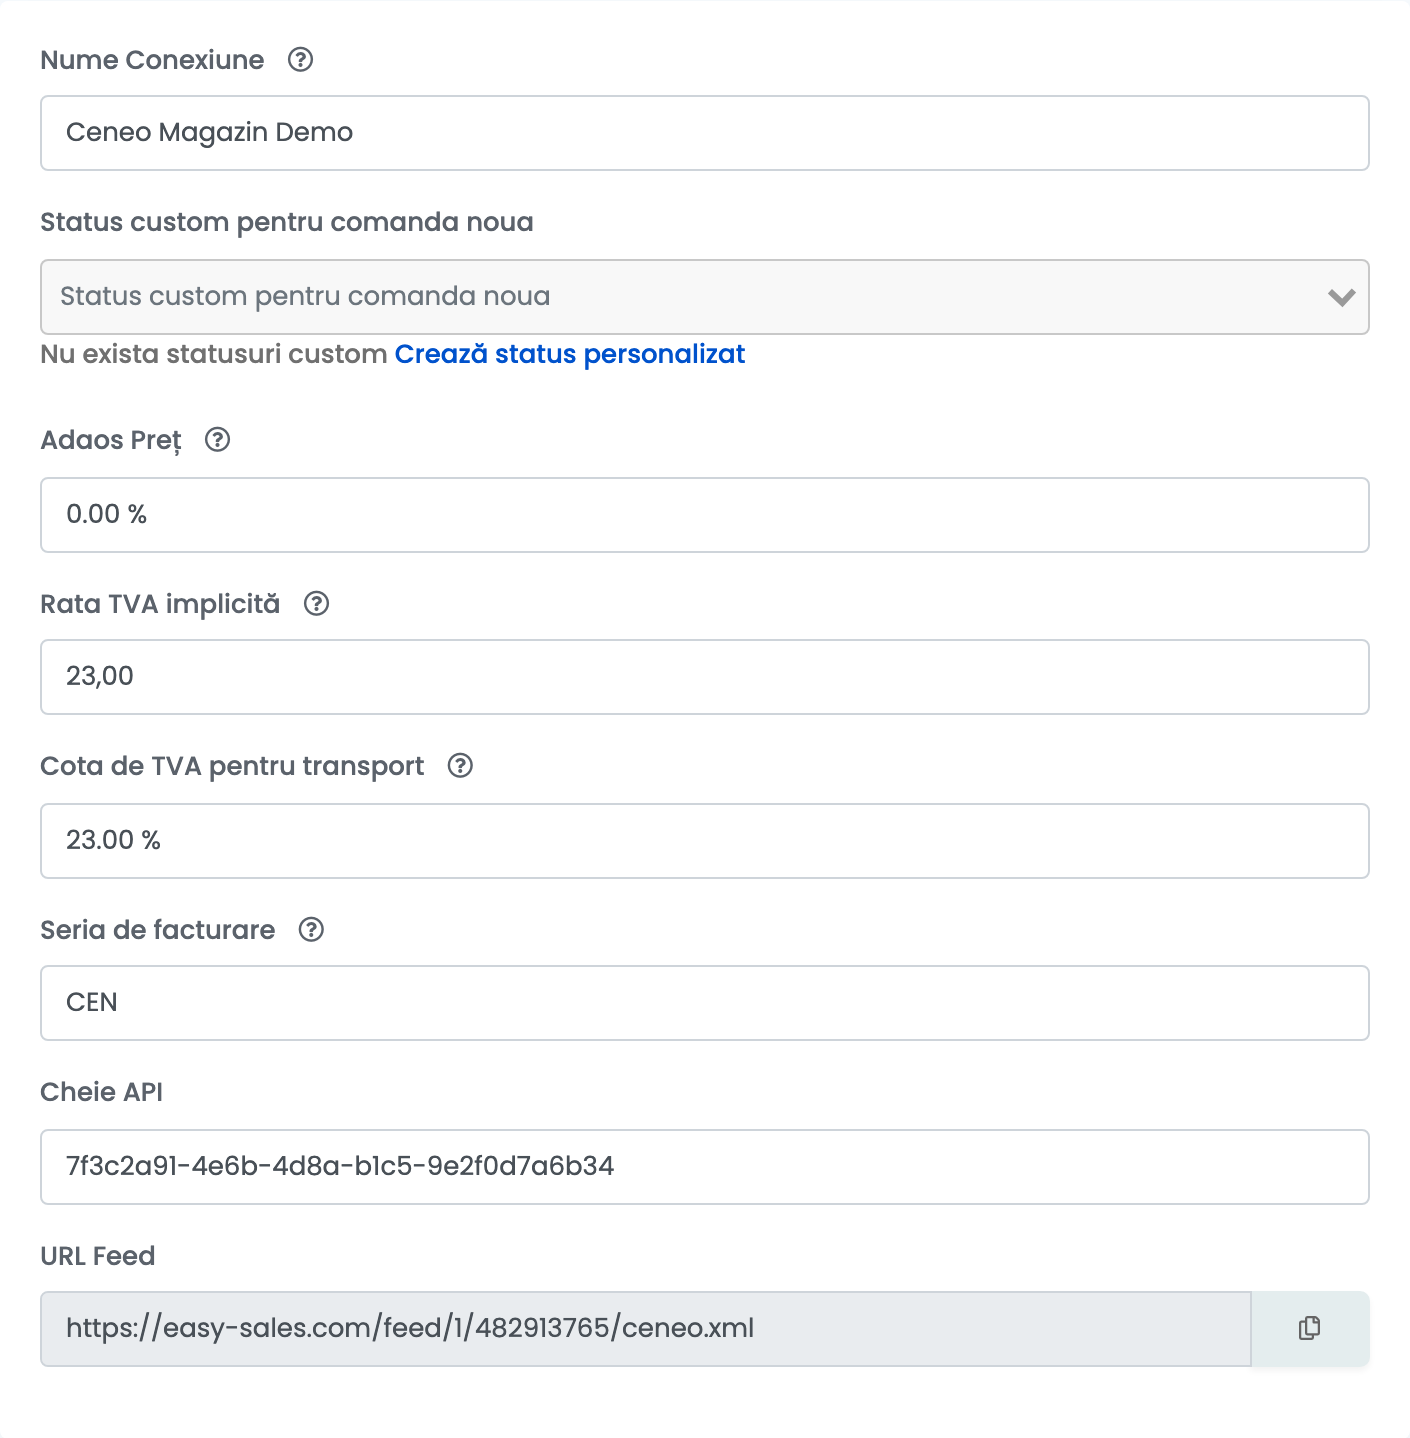
Task: Click the Status custom pentru comanda noua label
Action: 286,222
